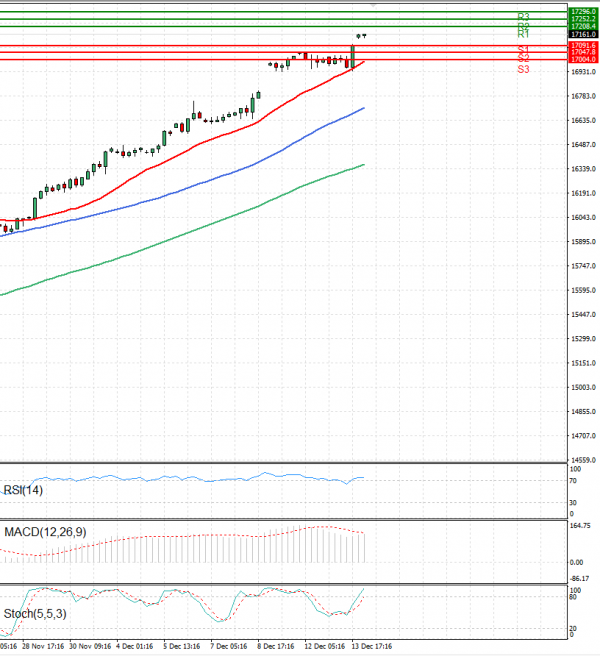Click the 15003.0 price axis value
The image size is (600, 656).
[x=583, y=387]
